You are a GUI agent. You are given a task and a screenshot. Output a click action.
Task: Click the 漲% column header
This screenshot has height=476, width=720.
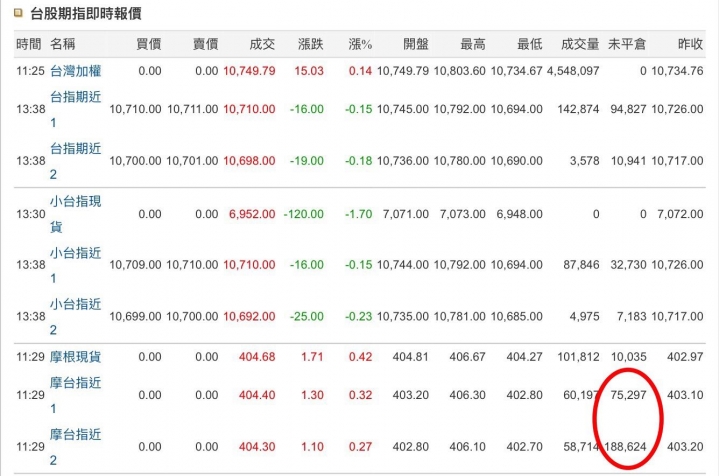point(360,44)
